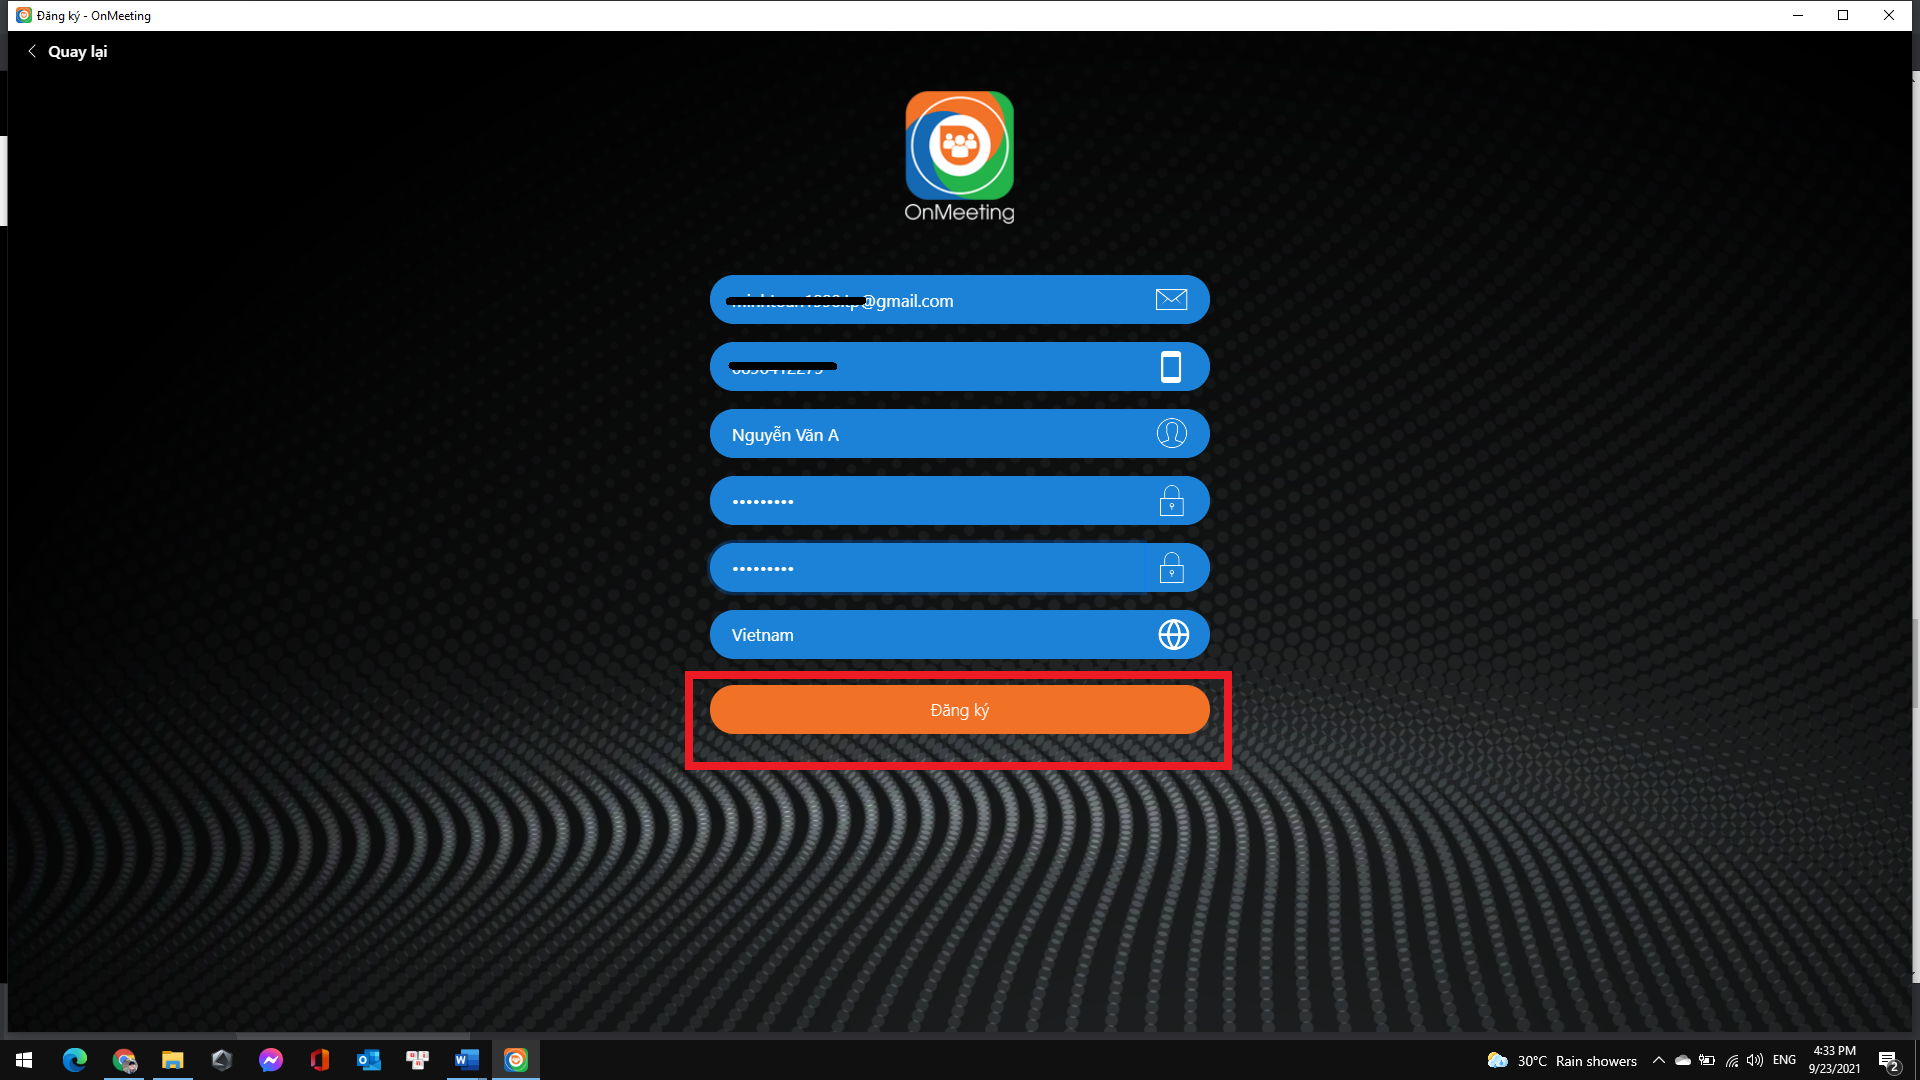Select the Nguyễn Văn A name field
This screenshot has height=1080, width=1920.
coord(959,434)
